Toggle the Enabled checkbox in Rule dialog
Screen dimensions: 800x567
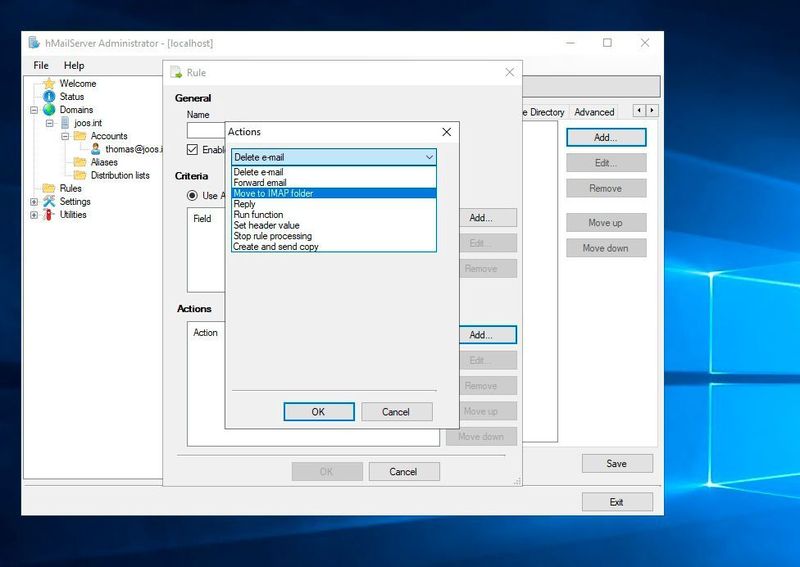192,150
